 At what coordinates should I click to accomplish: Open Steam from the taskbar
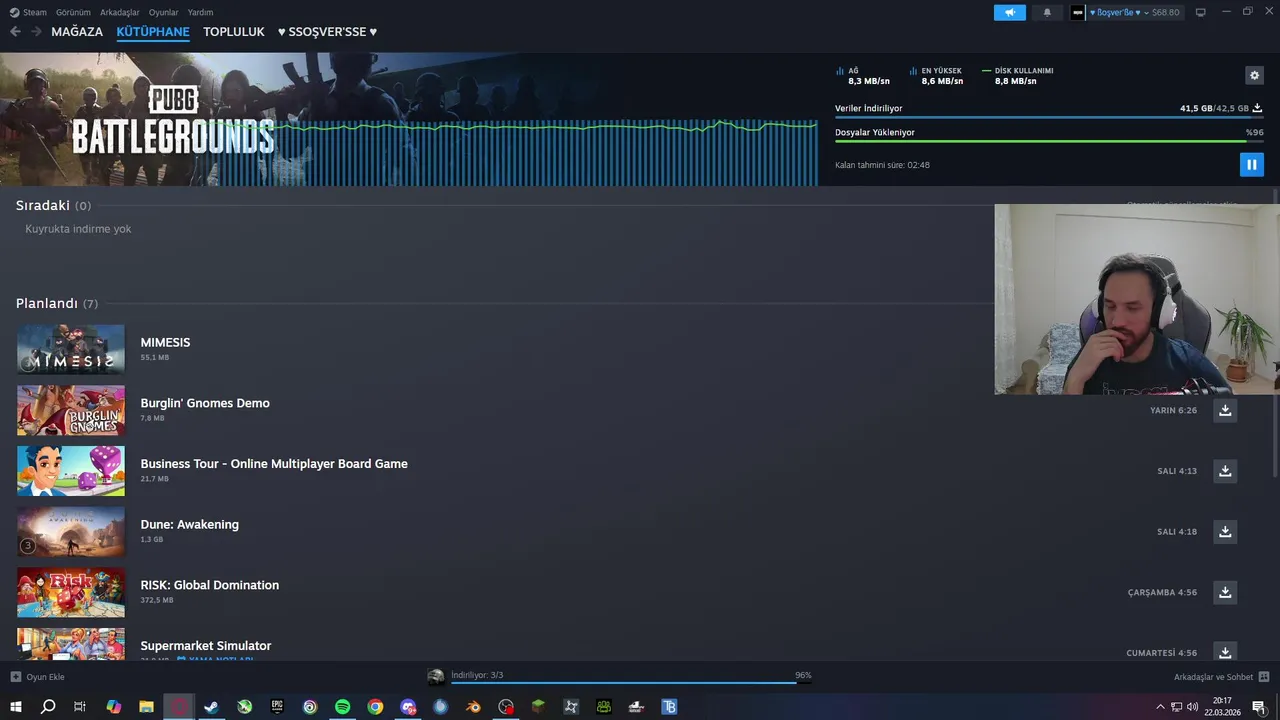(x=211, y=707)
